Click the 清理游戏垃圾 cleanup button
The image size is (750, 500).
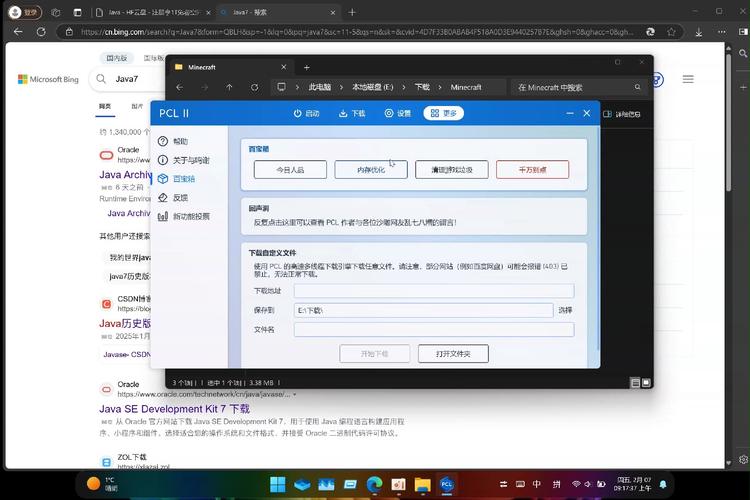point(452,170)
